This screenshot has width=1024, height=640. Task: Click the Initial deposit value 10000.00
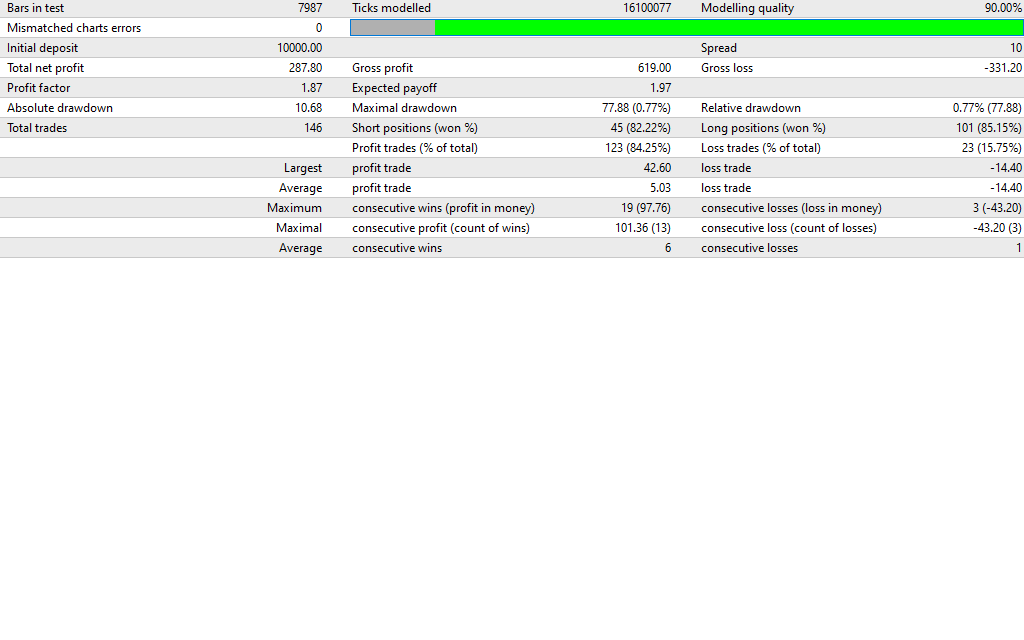[299, 48]
